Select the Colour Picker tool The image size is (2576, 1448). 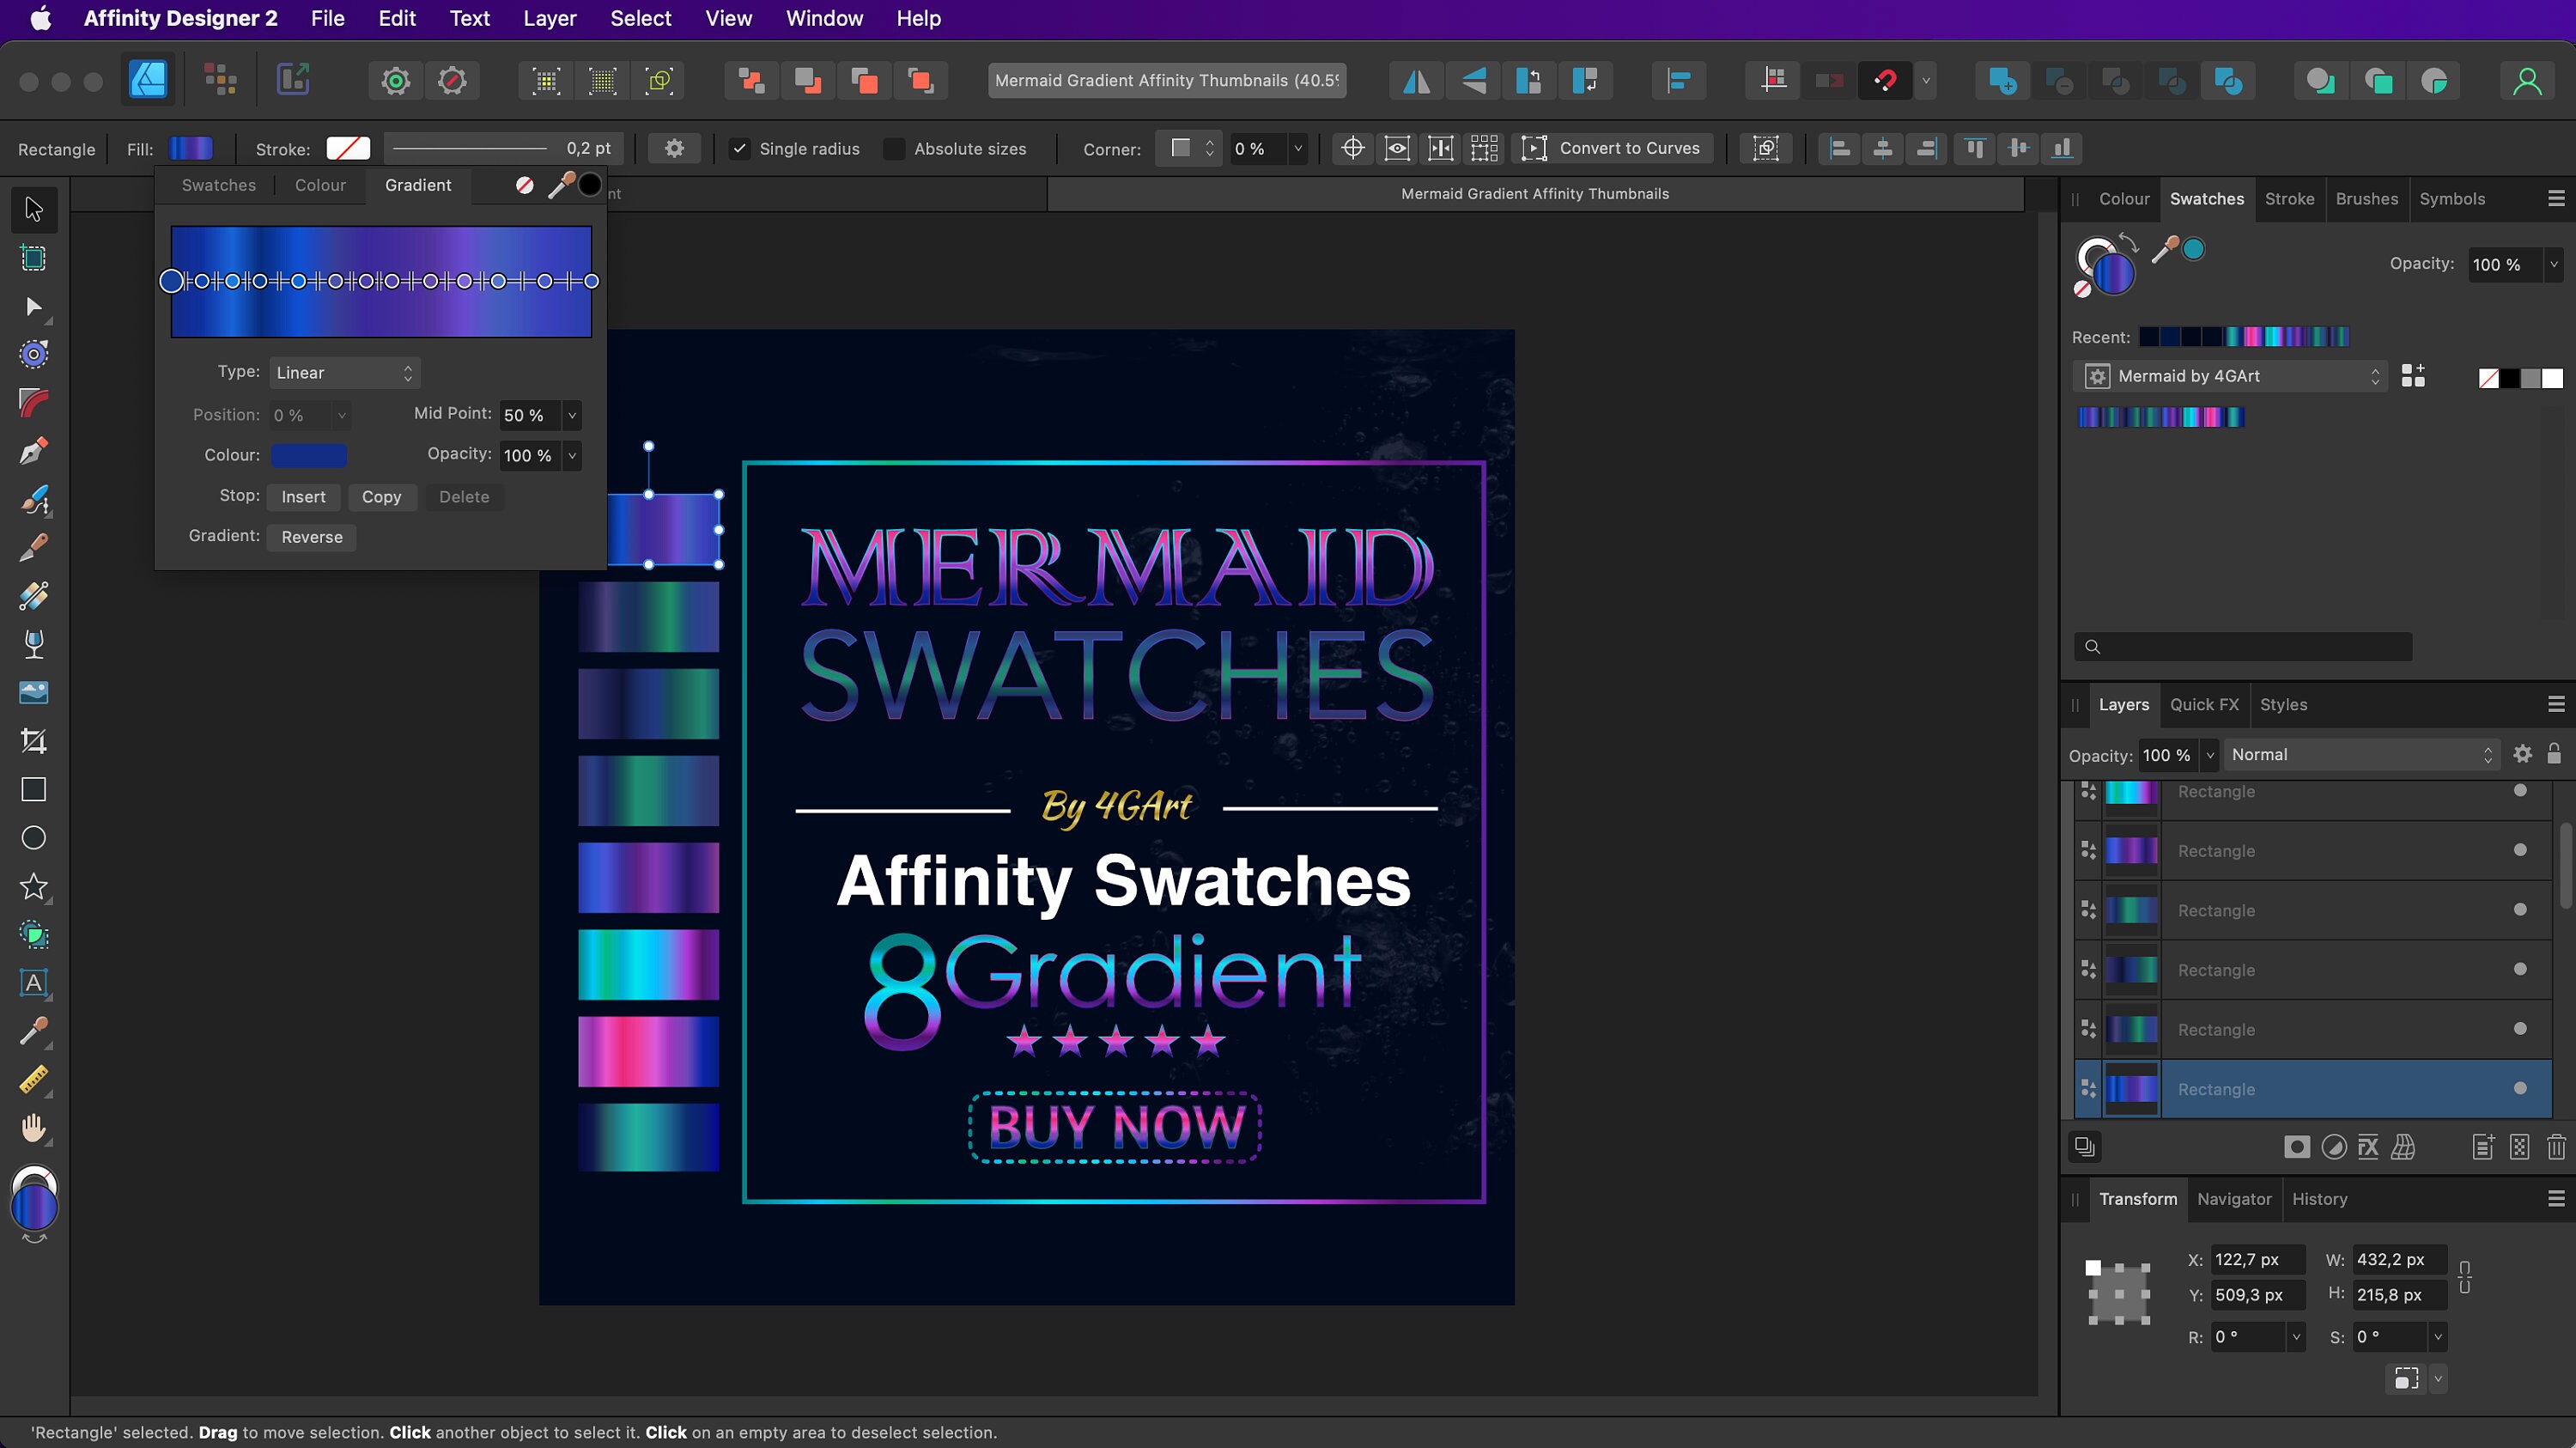[33, 1031]
